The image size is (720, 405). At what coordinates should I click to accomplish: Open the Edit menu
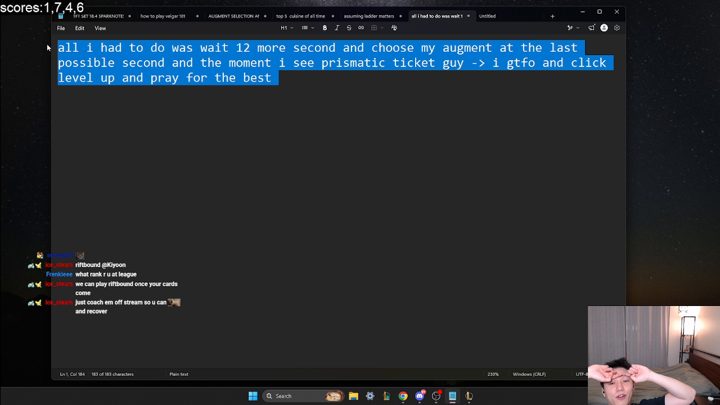coord(79,28)
